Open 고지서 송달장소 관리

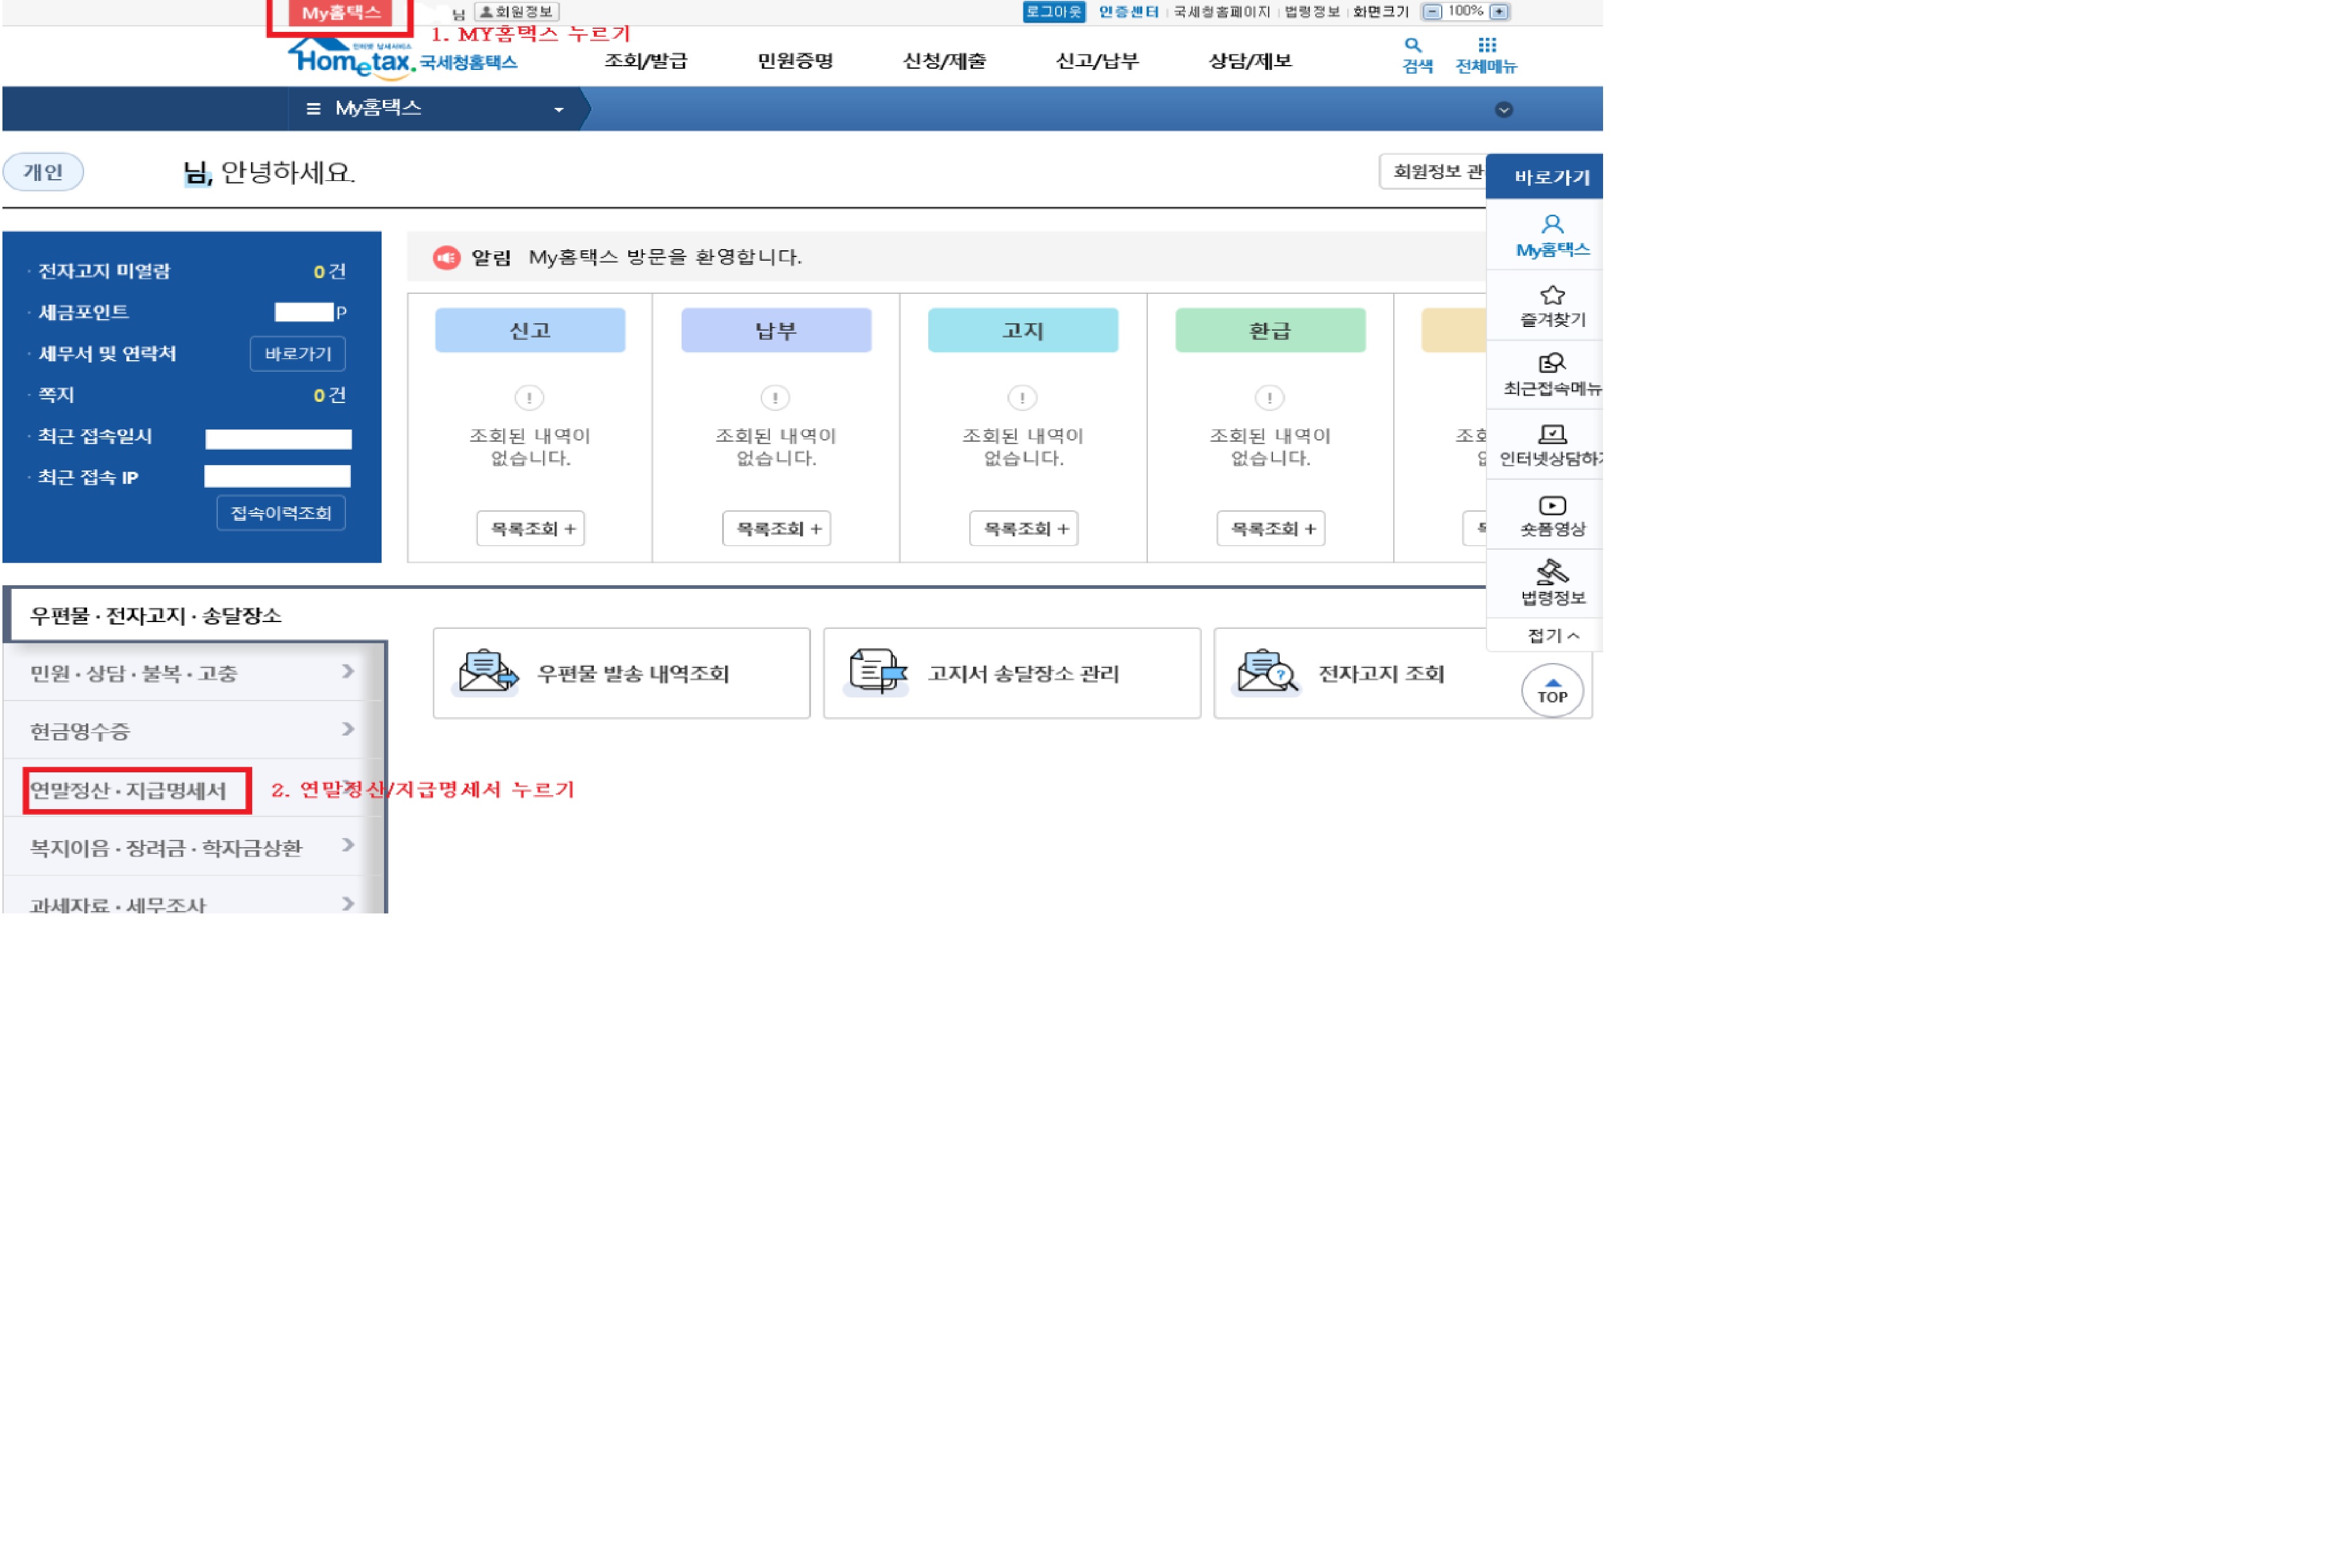pyautogui.click(x=1011, y=673)
